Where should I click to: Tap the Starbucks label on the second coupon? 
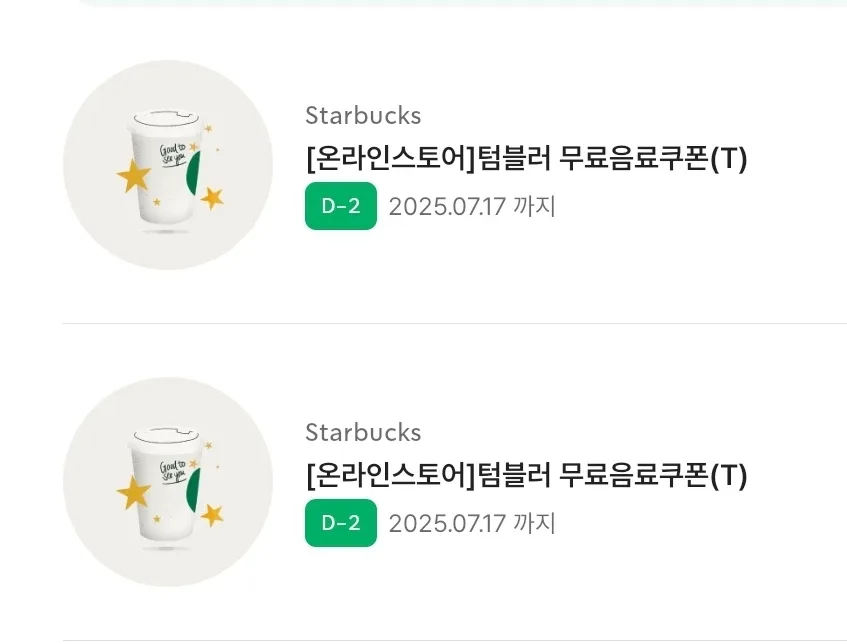click(363, 433)
